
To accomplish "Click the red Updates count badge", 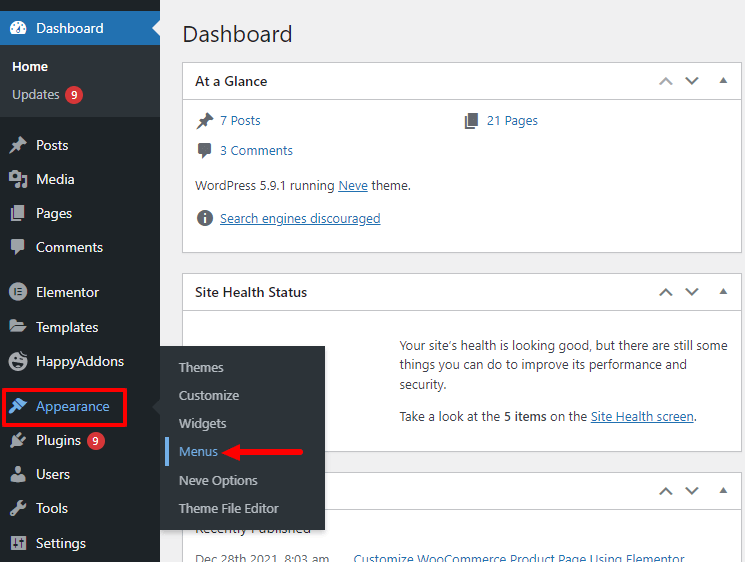I will click(x=74, y=95).
